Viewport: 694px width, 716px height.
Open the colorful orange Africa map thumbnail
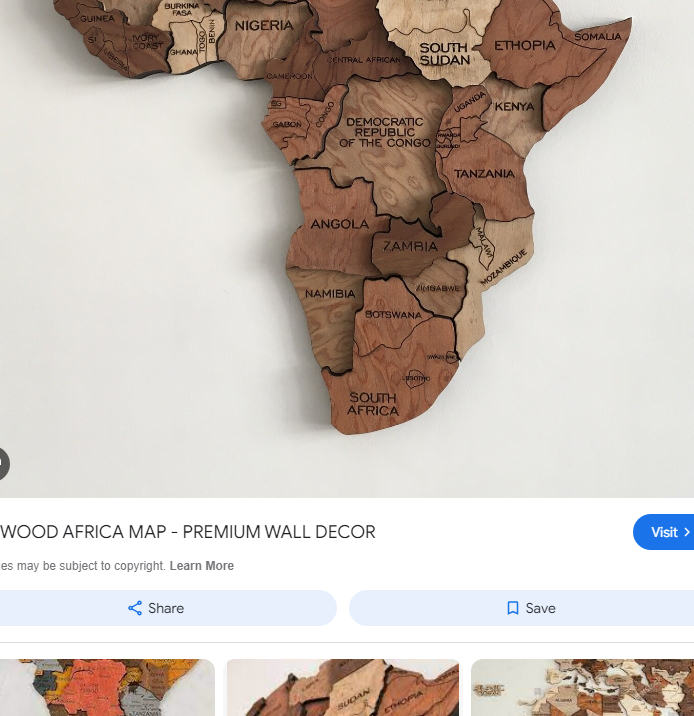[x=107, y=687]
